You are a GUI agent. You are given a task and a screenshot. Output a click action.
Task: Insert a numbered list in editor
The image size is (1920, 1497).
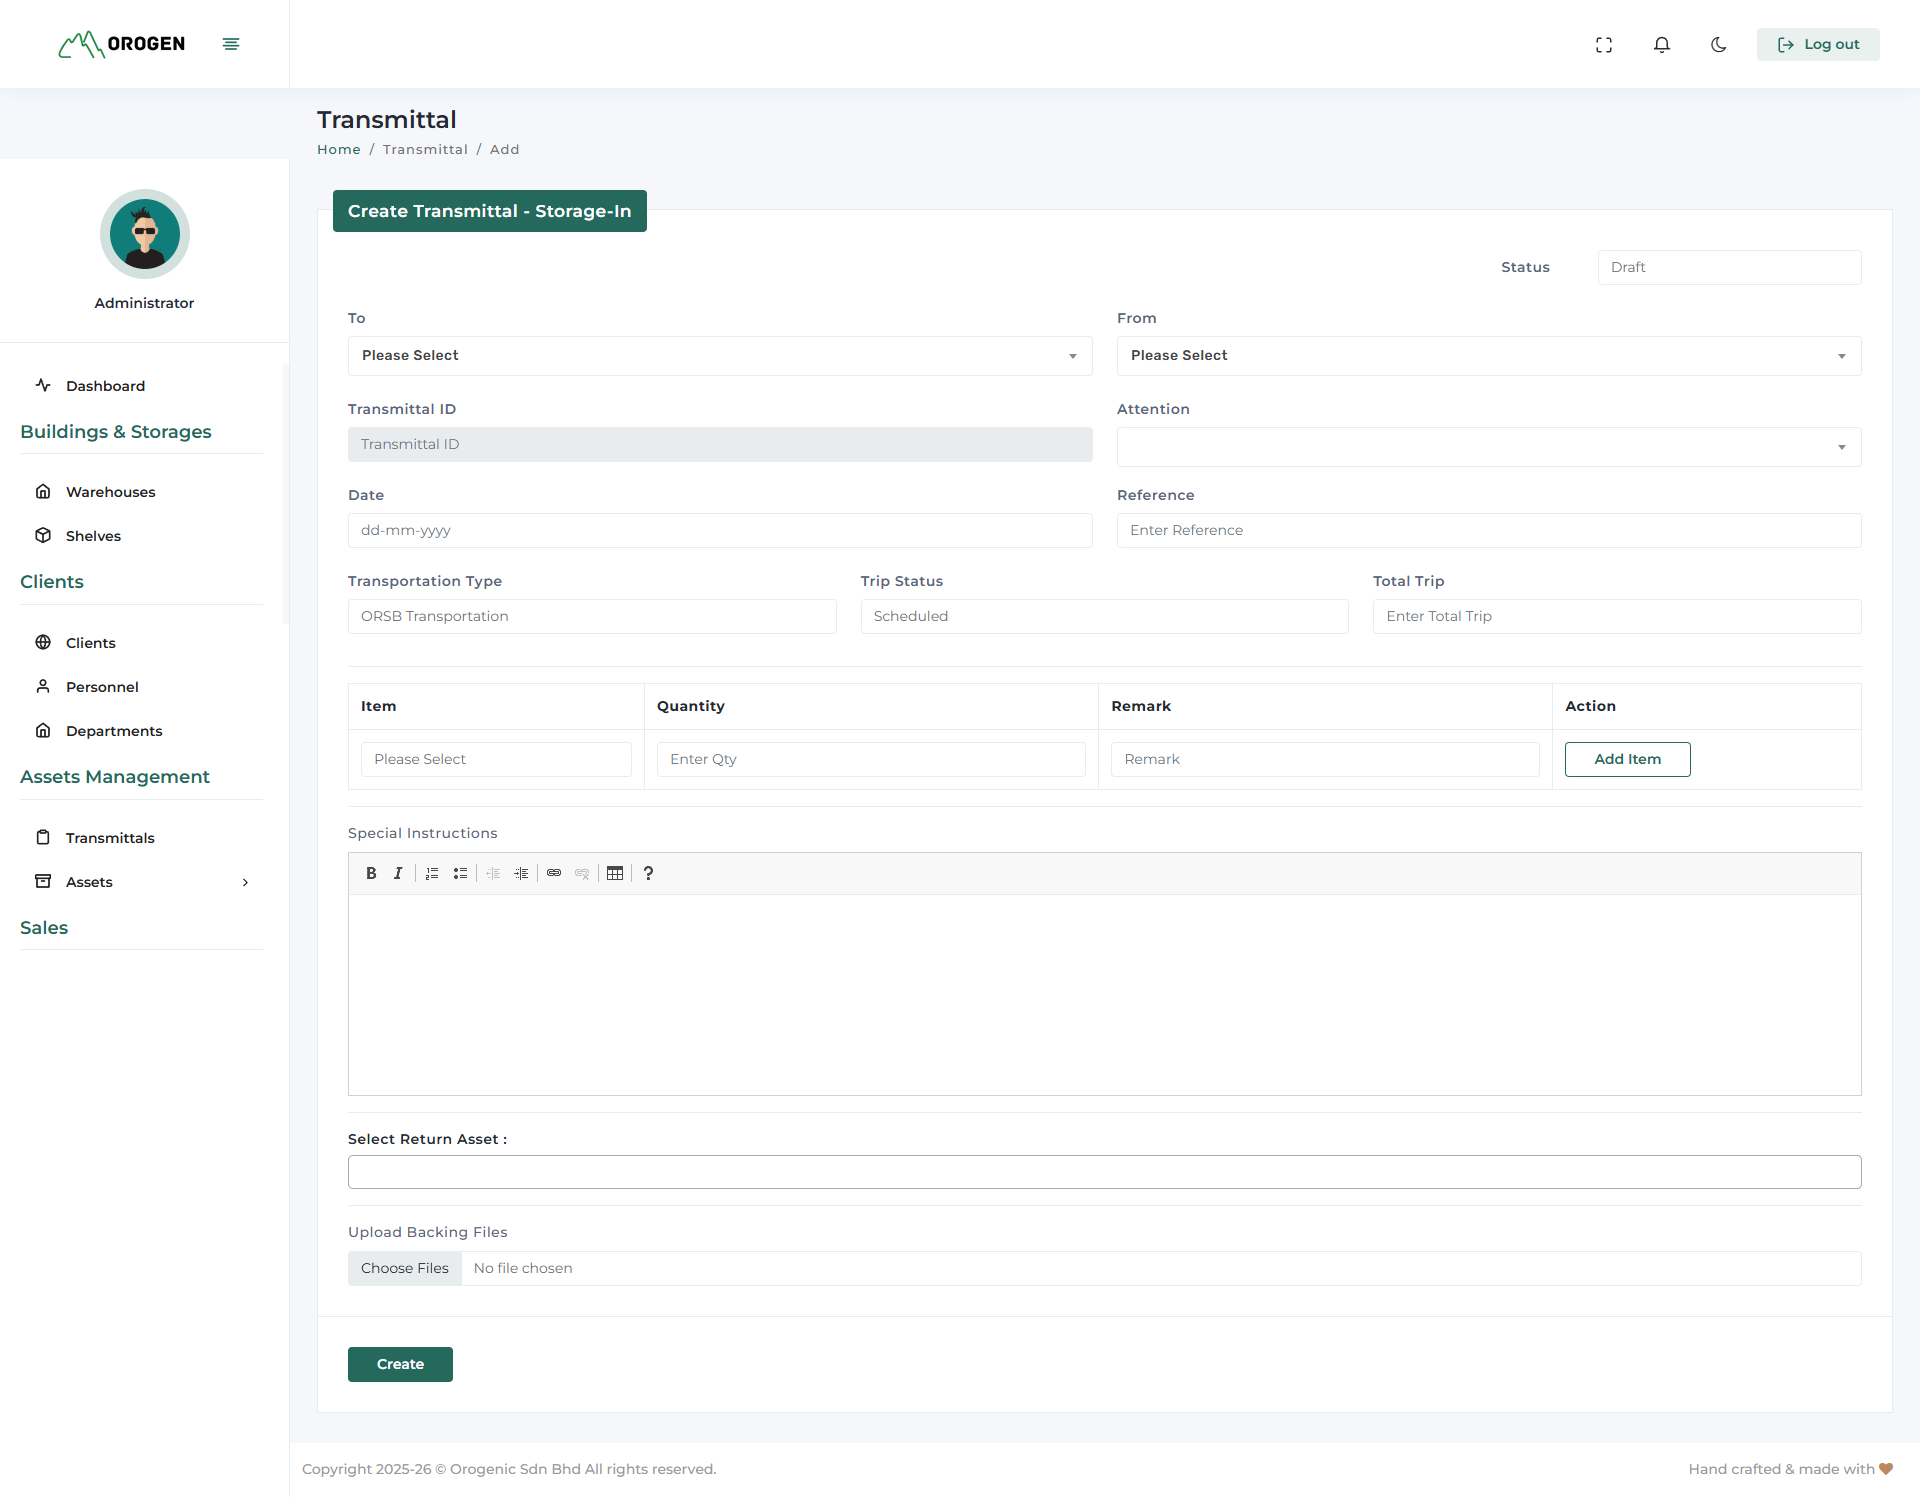[x=432, y=873]
